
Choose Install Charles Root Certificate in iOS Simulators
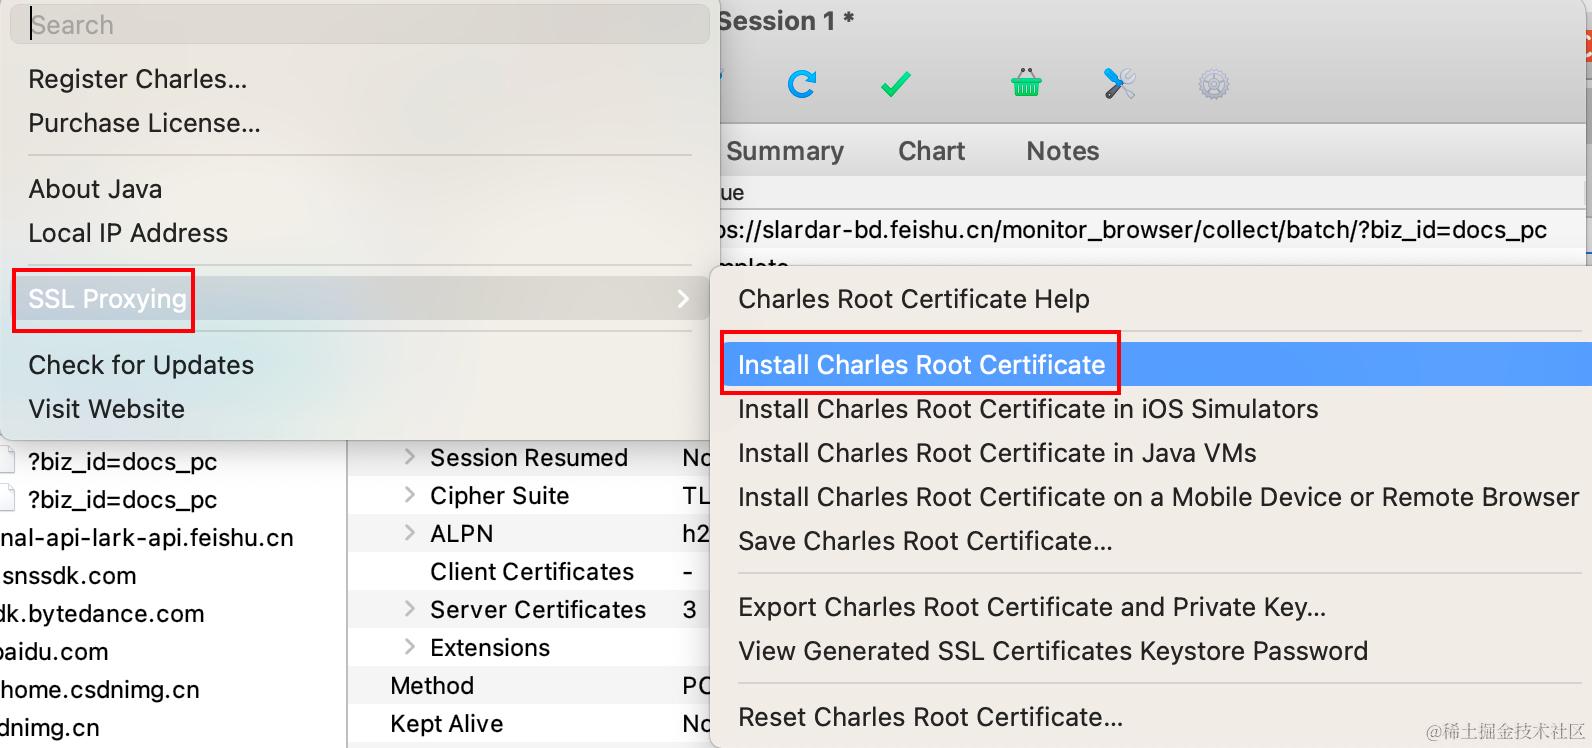point(1028,409)
